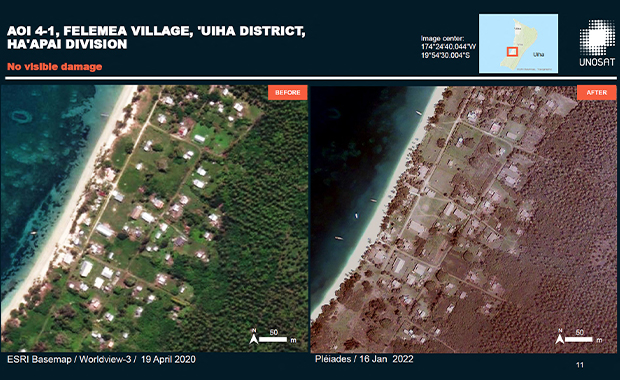This screenshot has width=620, height=380.
Task: Click the Pléiades / 16 Jan 2022 caption
Action: click(364, 359)
